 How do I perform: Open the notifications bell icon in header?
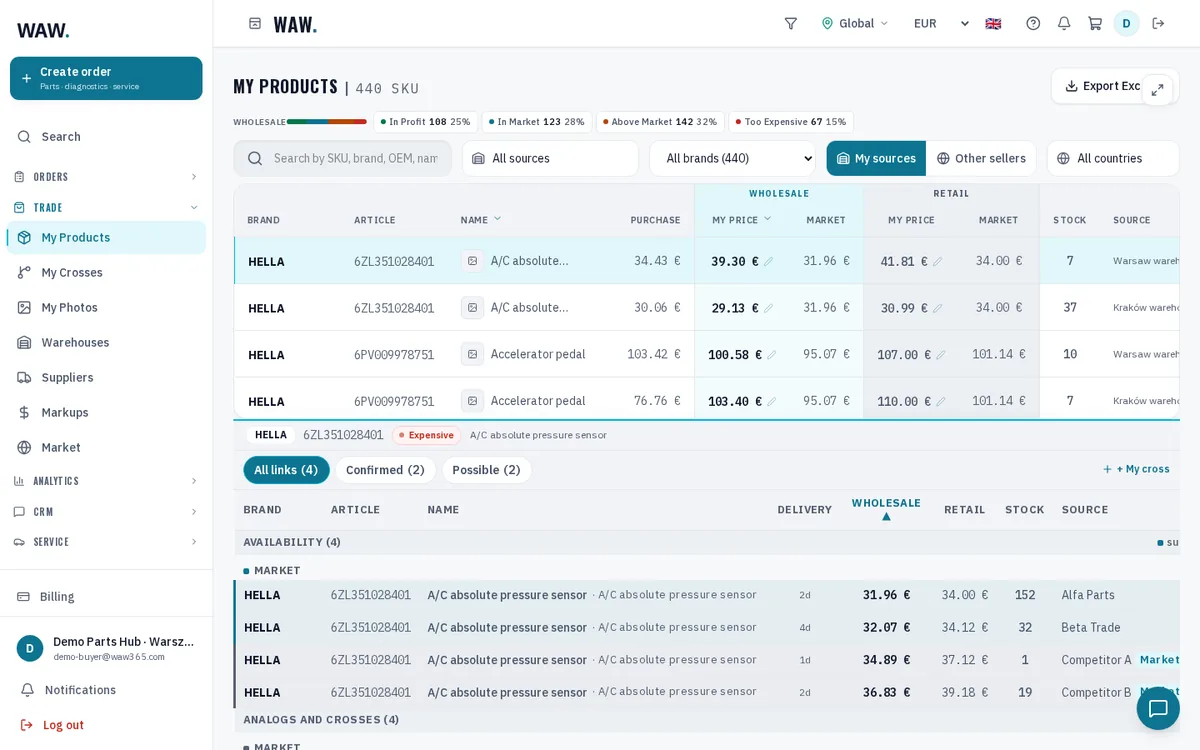(1064, 23)
